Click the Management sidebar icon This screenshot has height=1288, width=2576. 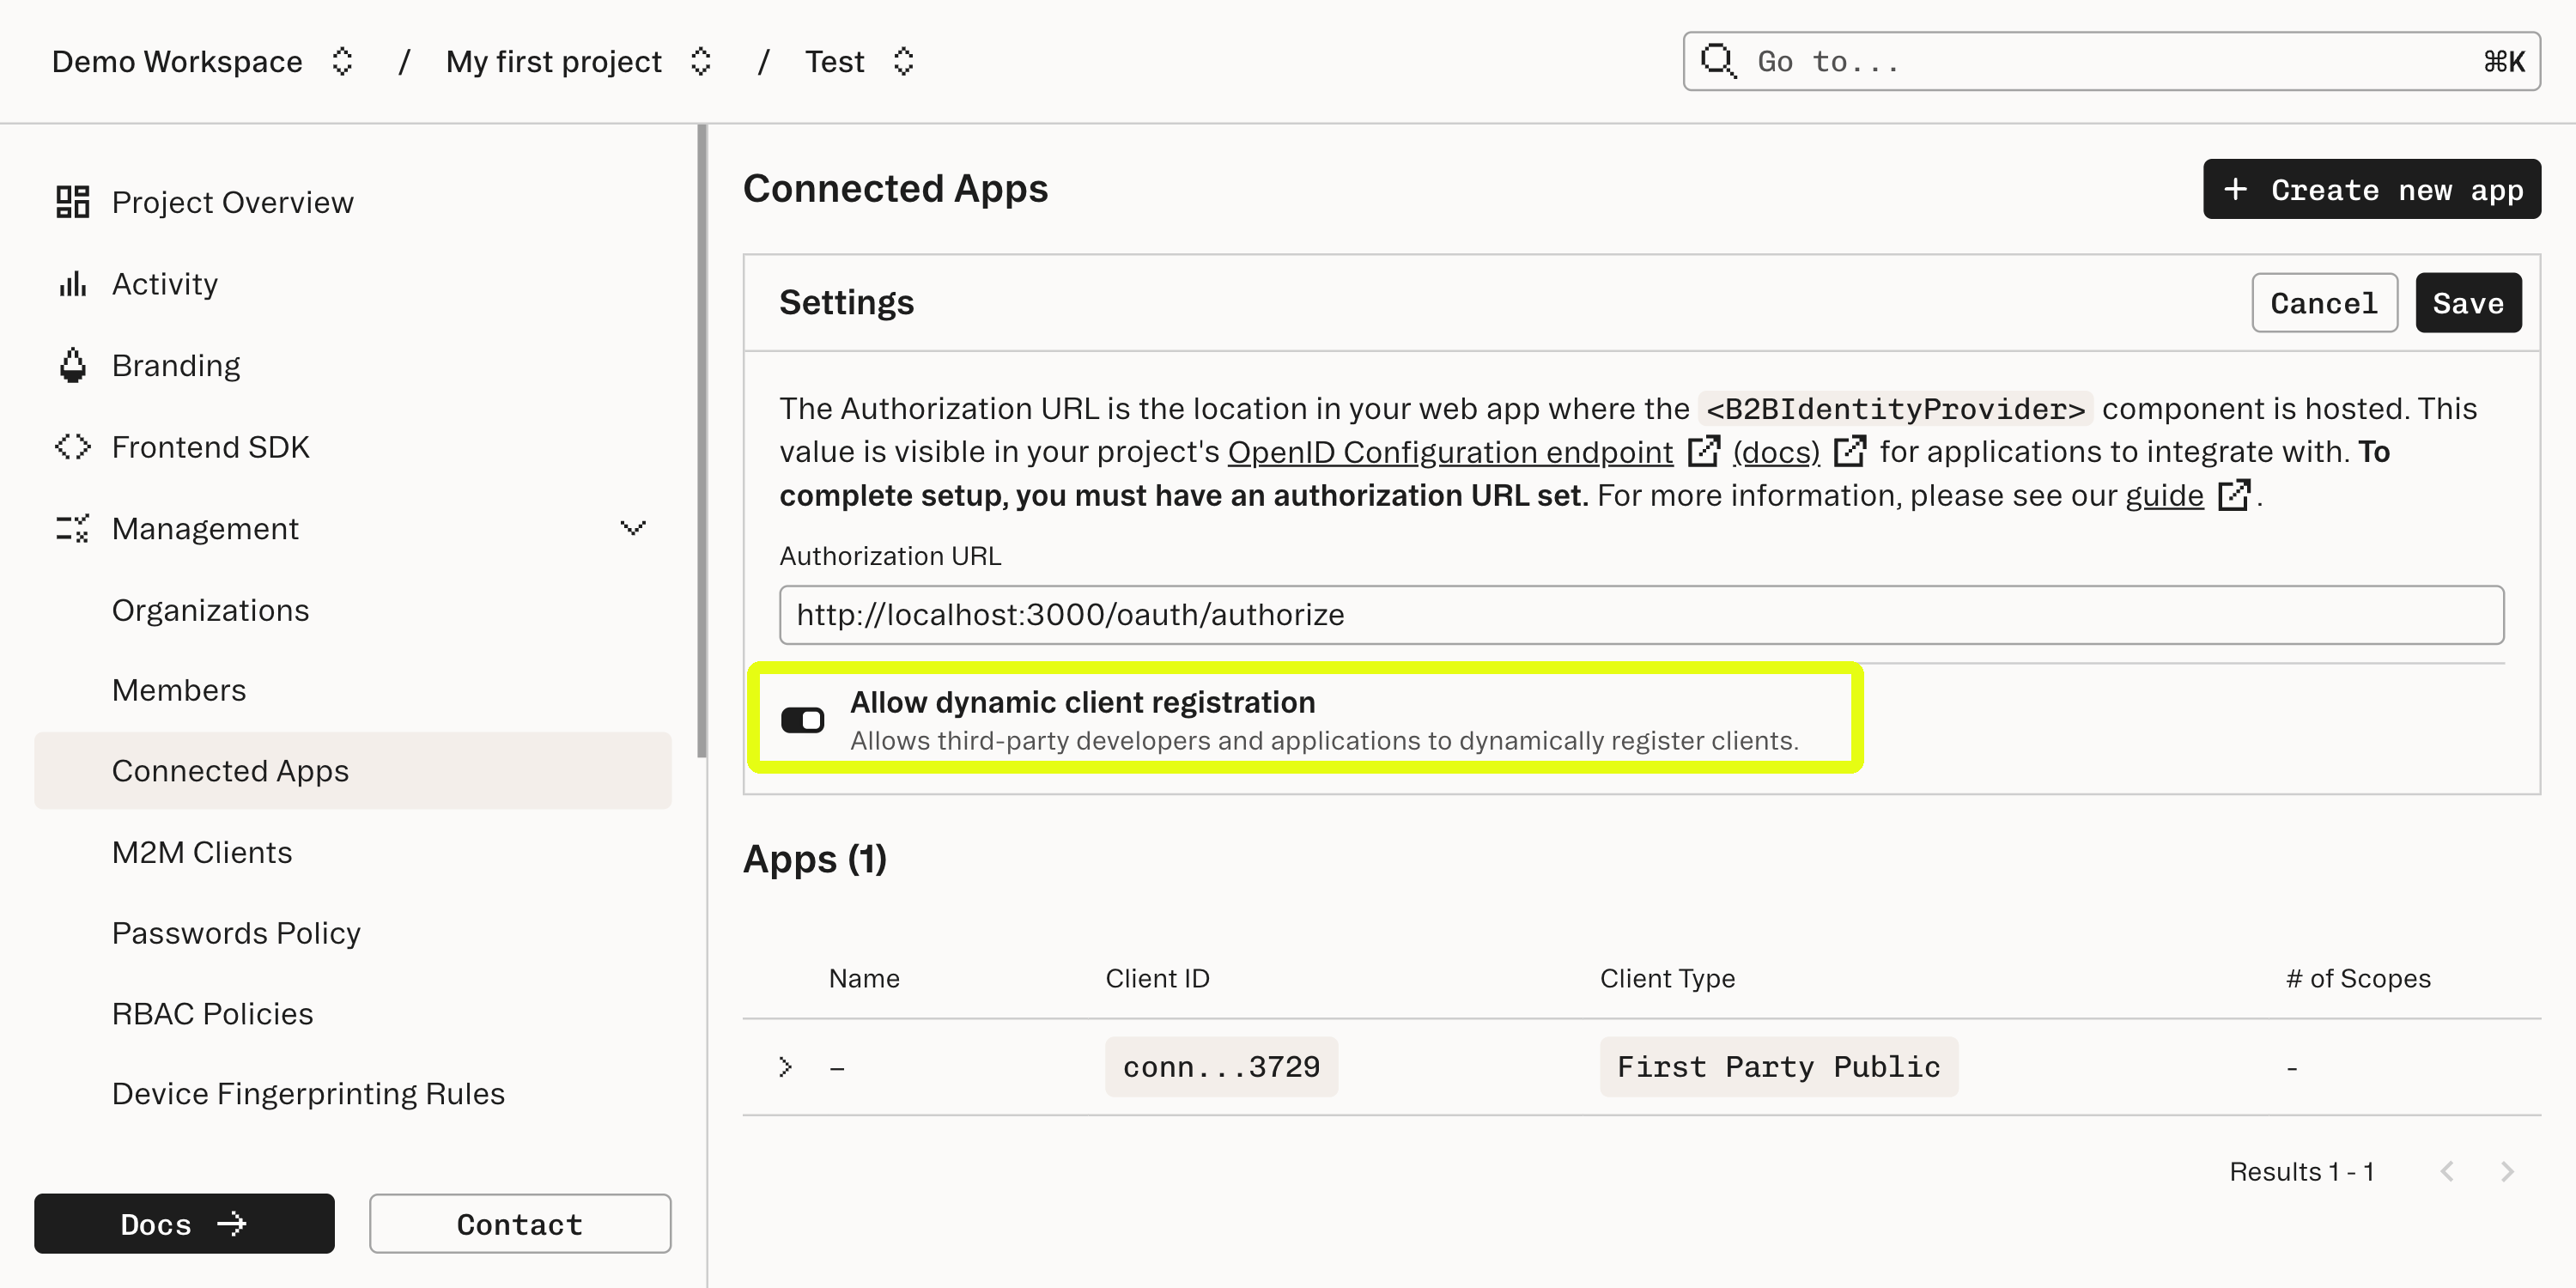tap(71, 528)
